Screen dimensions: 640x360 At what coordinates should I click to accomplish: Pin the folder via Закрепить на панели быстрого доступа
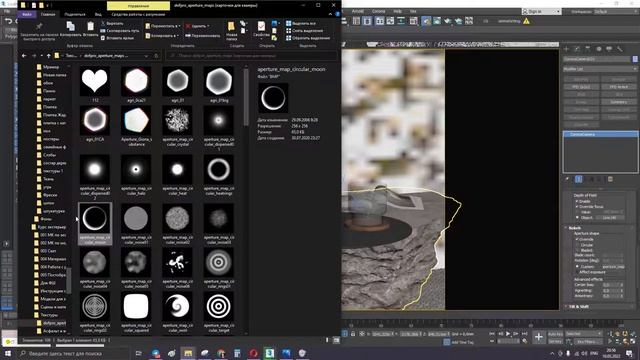[39, 31]
